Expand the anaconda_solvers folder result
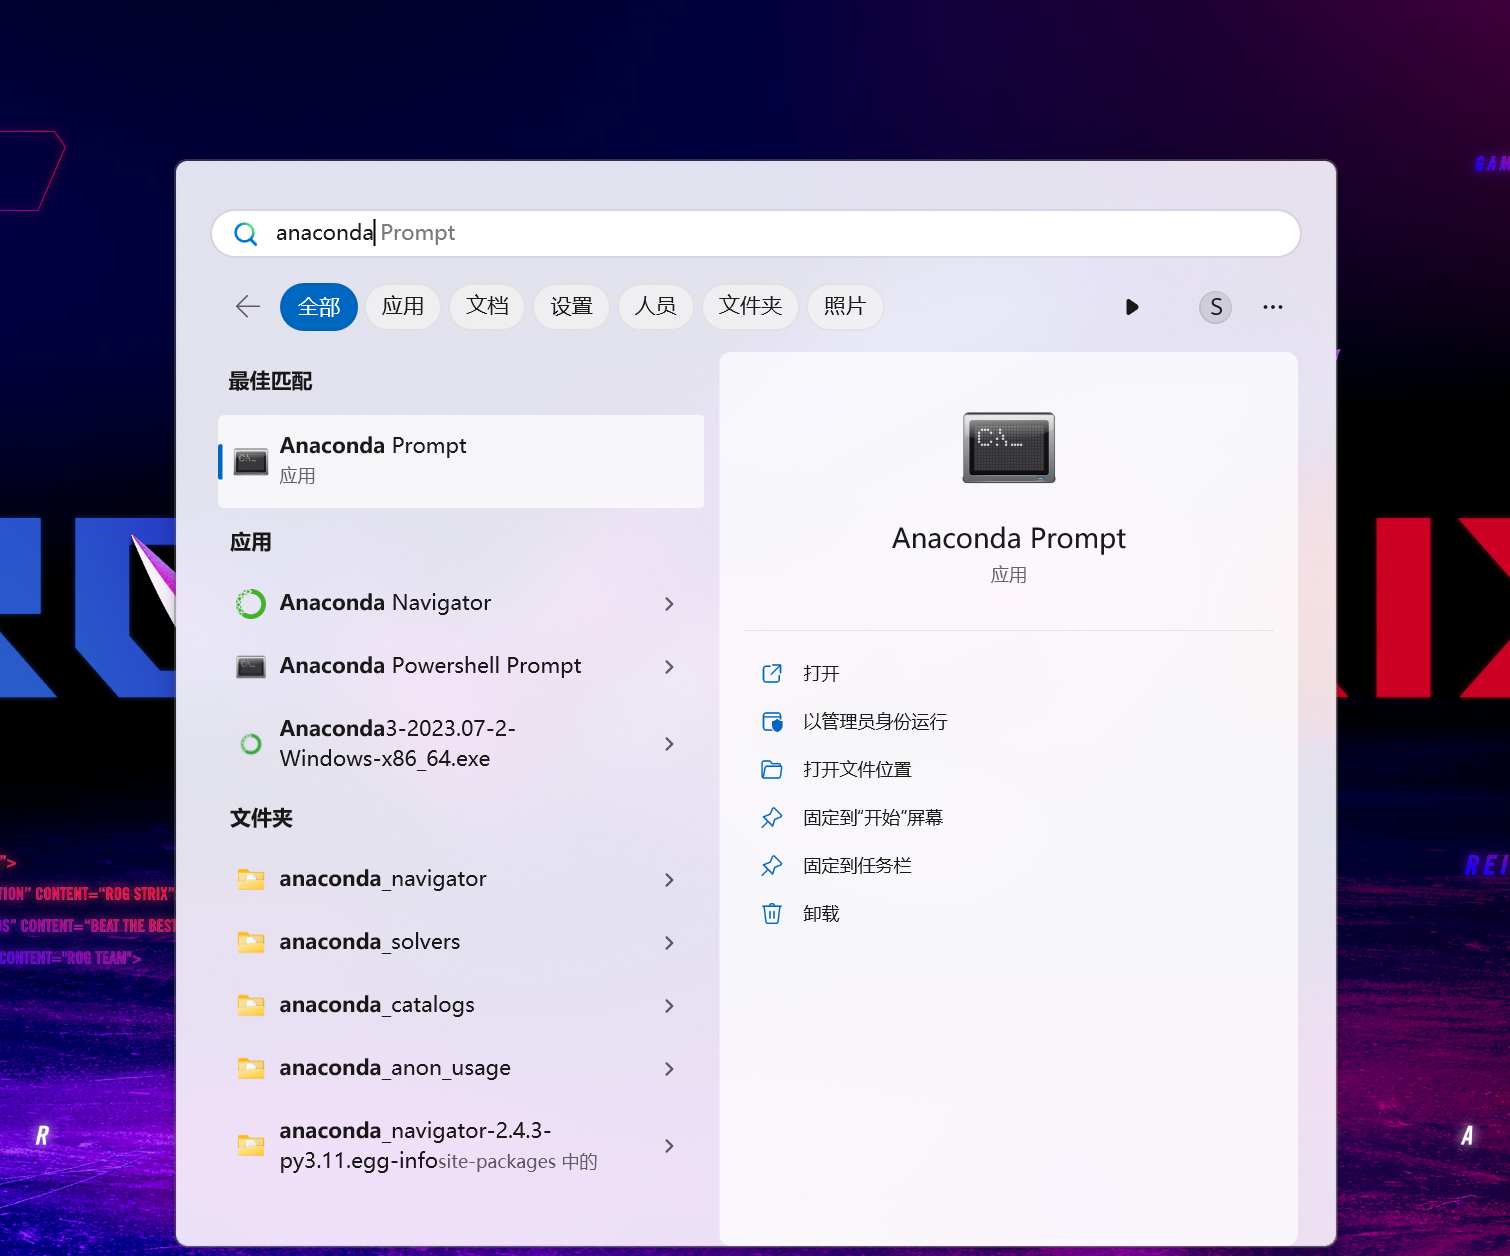 (668, 942)
